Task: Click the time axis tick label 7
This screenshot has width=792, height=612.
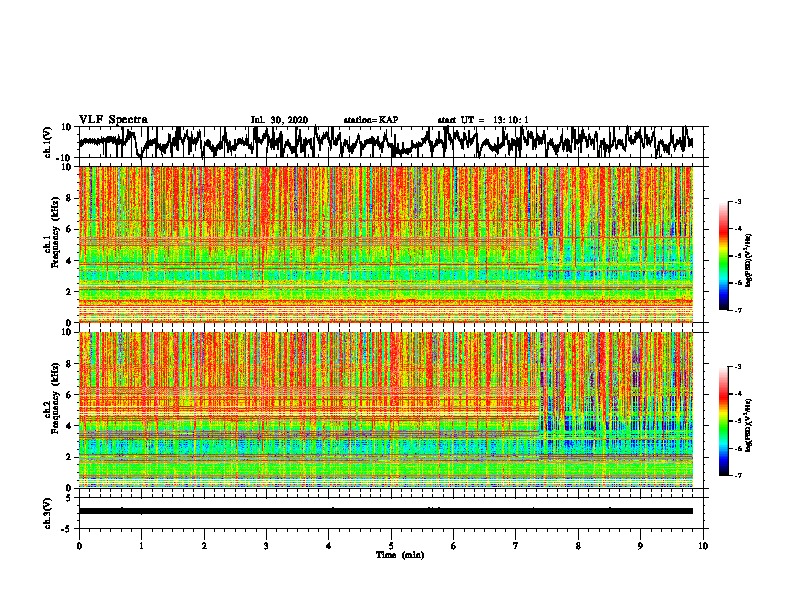Action: (x=516, y=546)
